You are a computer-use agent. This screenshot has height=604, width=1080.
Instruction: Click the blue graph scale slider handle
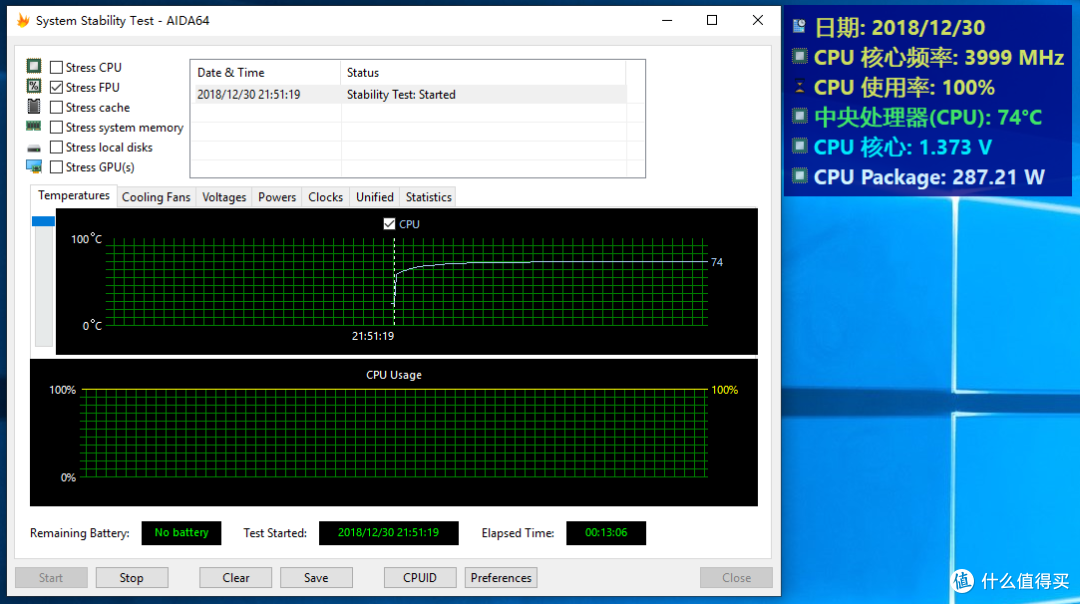(x=43, y=221)
